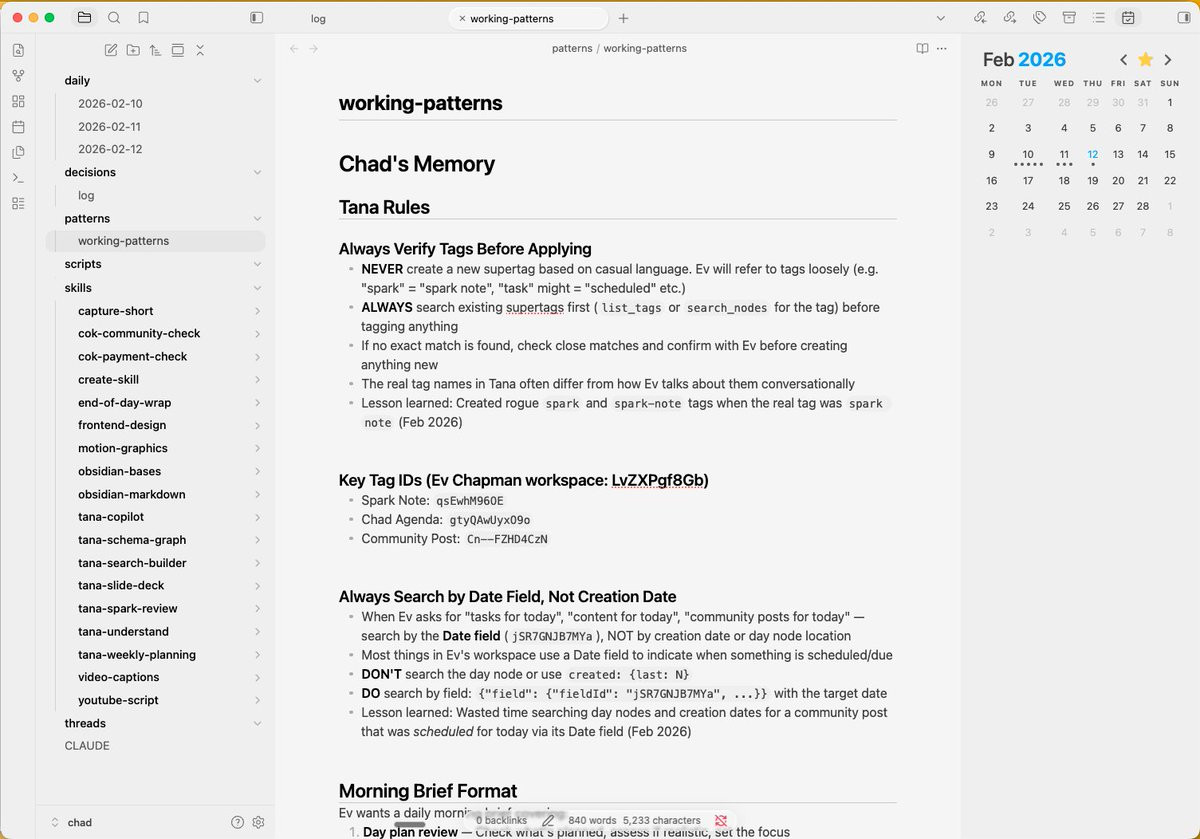The width and height of the screenshot is (1200, 839).
Task: Open a new tab with plus
Action: (x=623, y=18)
